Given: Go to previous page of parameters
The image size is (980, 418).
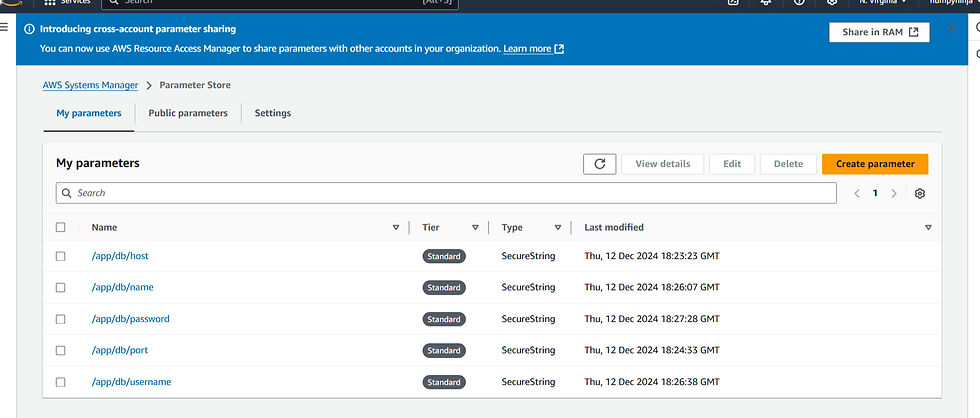Looking at the screenshot, I should click(857, 193).
